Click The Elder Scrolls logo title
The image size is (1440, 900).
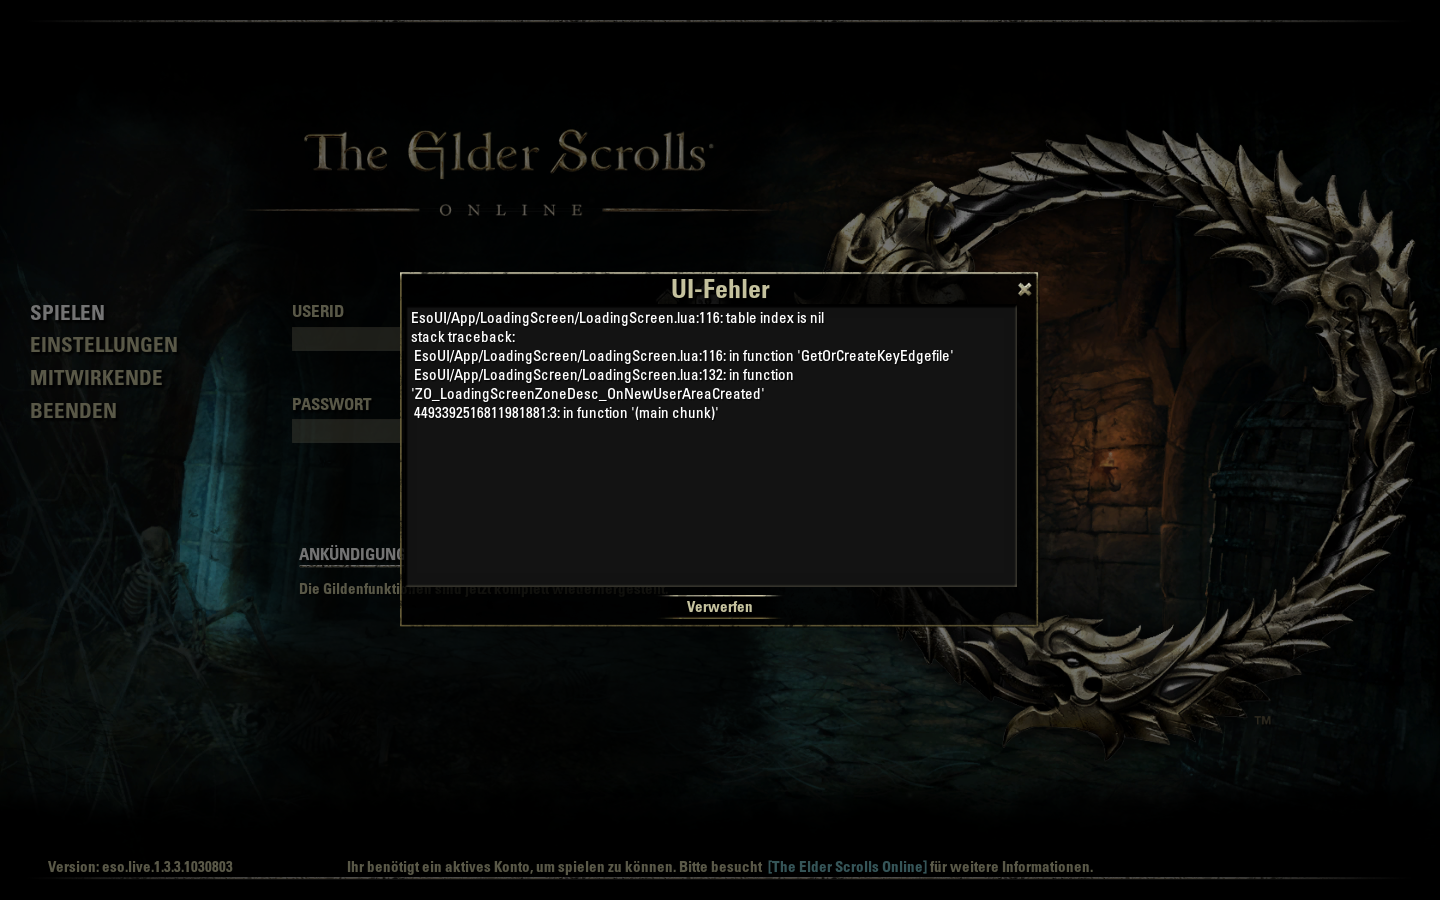click(509, 155)
